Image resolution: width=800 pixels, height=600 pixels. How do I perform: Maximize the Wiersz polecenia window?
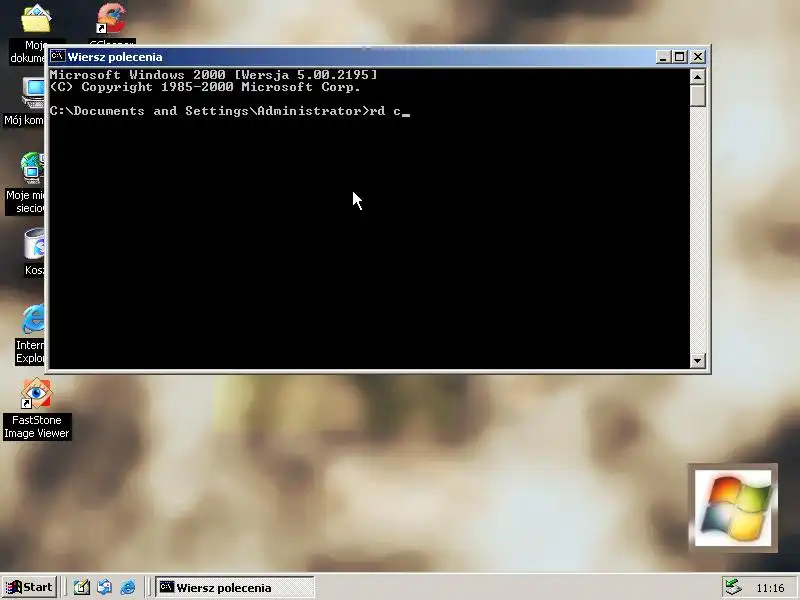pos(680,57)
